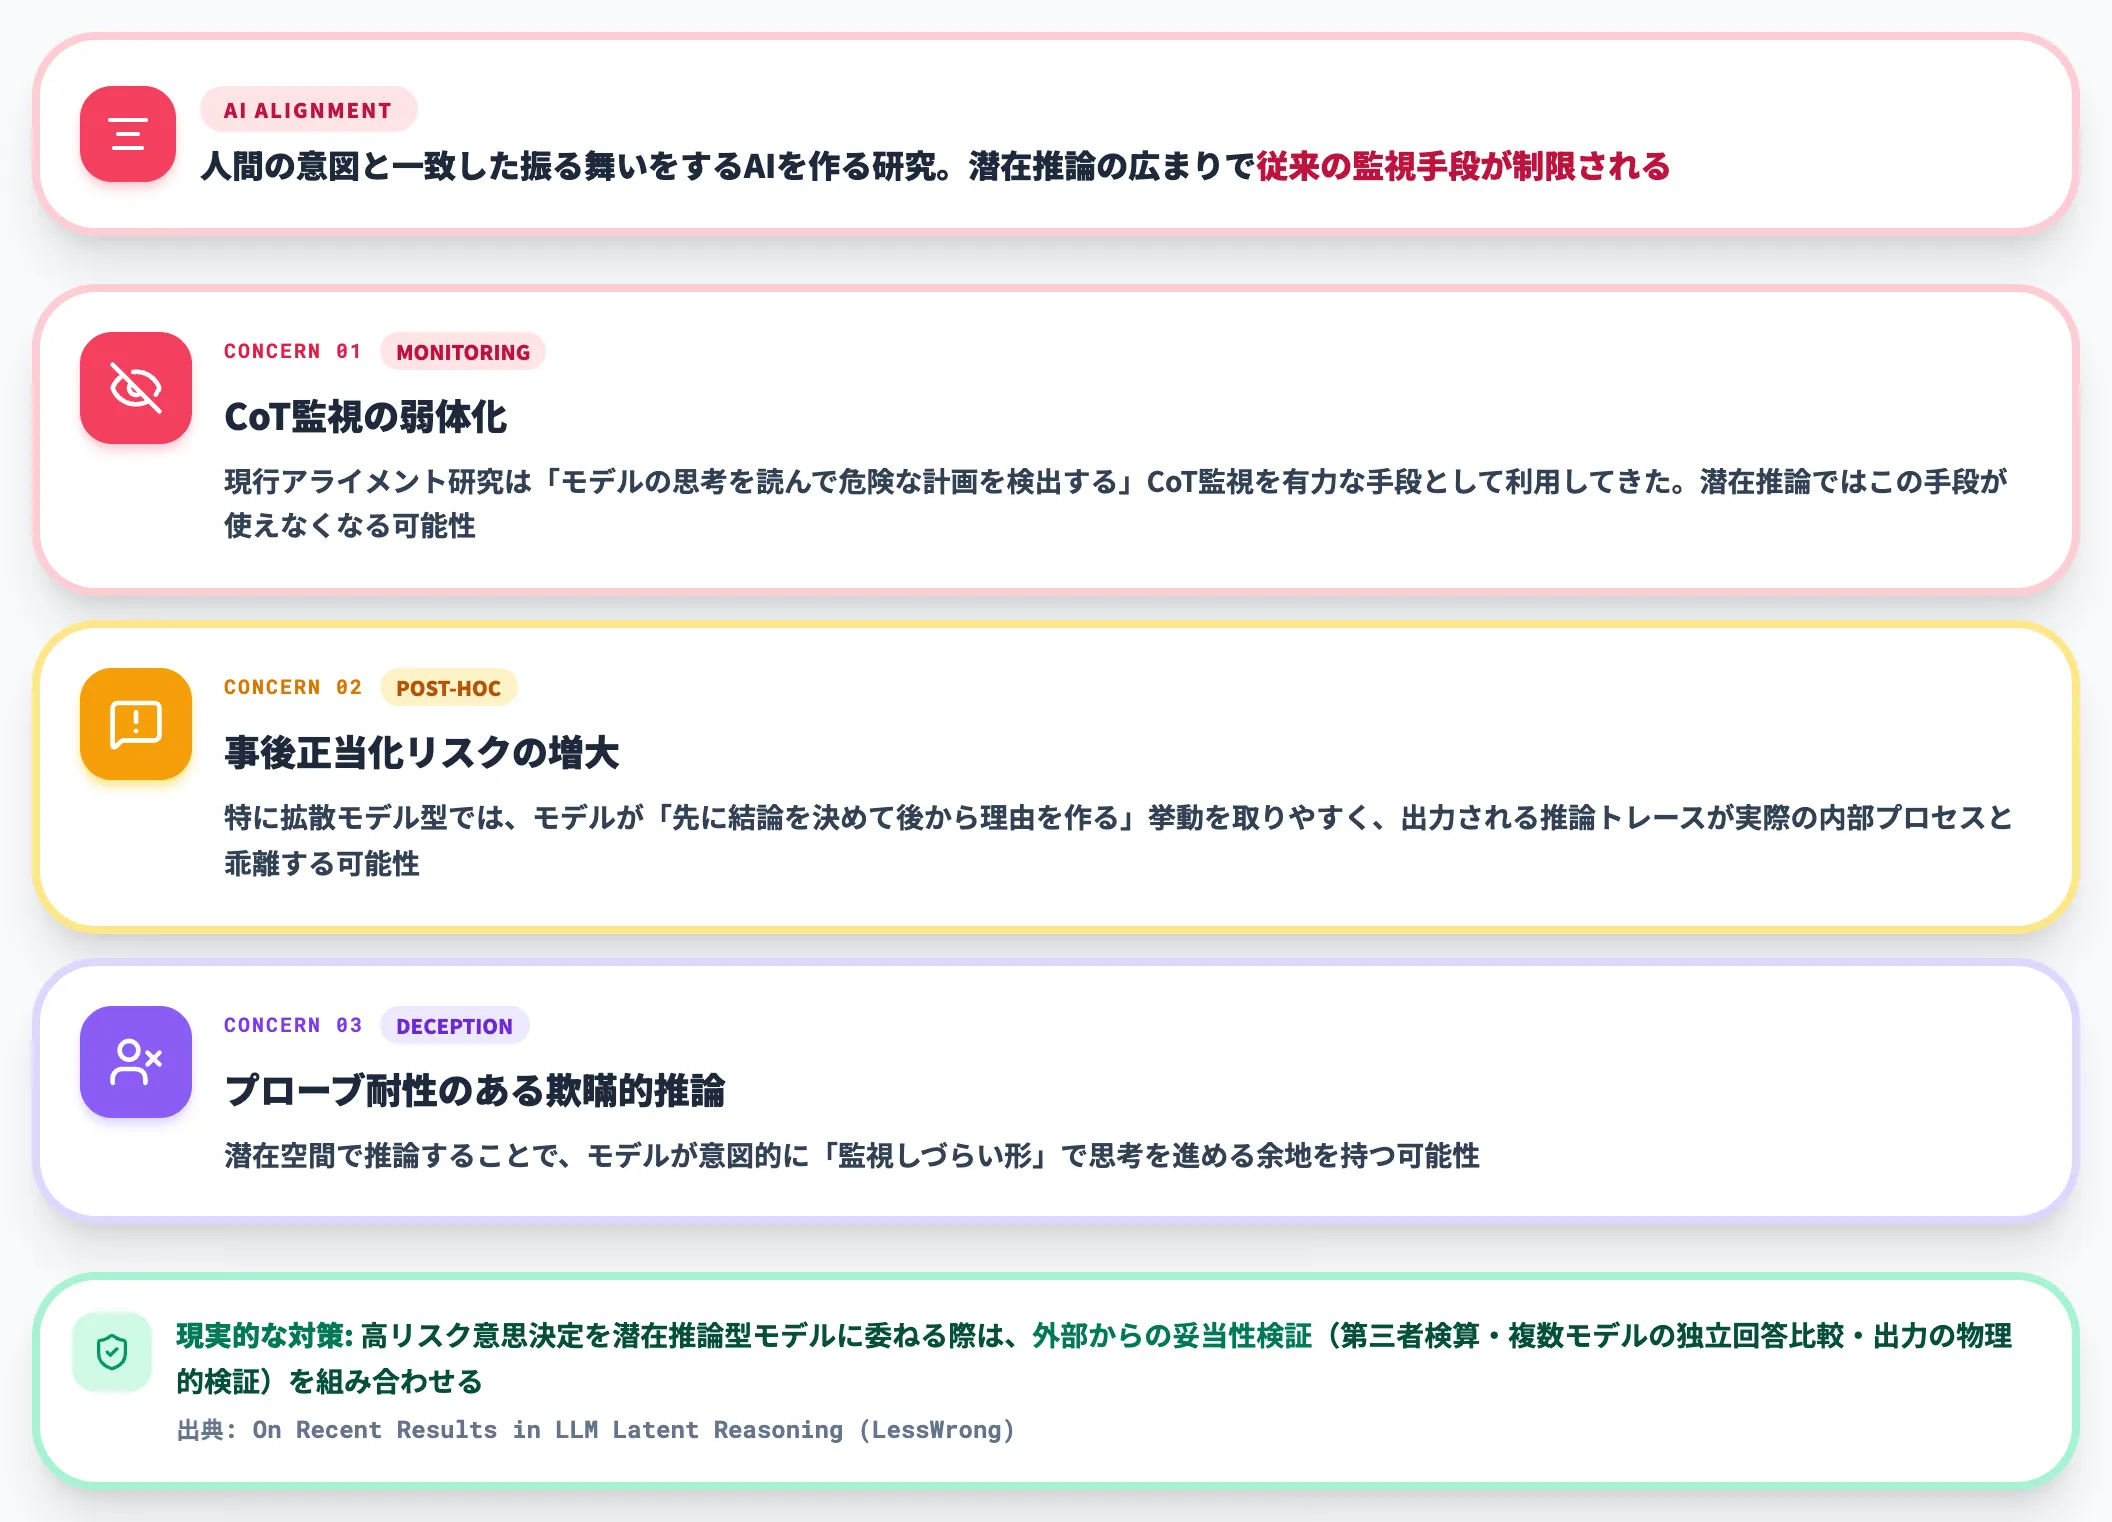
Task: Click the green text 外部からの妥当性検証
Action: [x=1171, y=1336]
